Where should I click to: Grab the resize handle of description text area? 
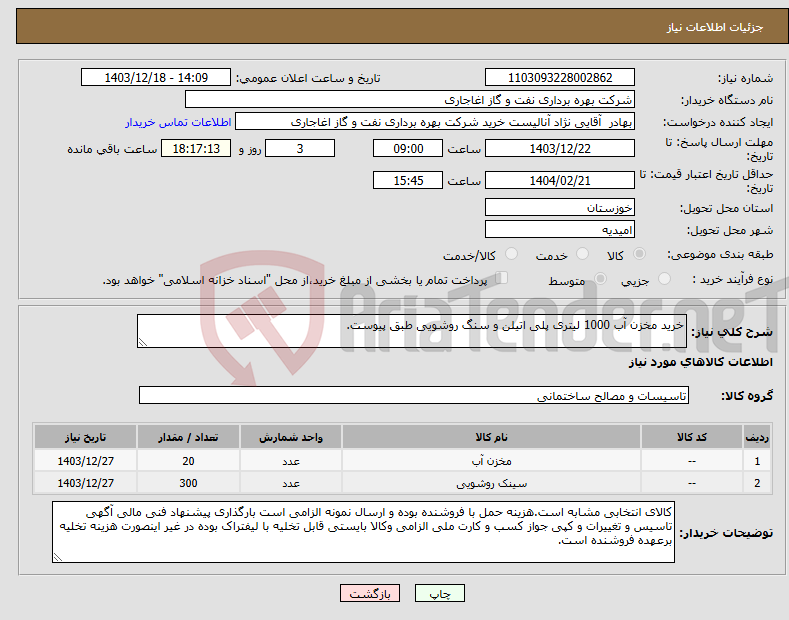(143, 342)
